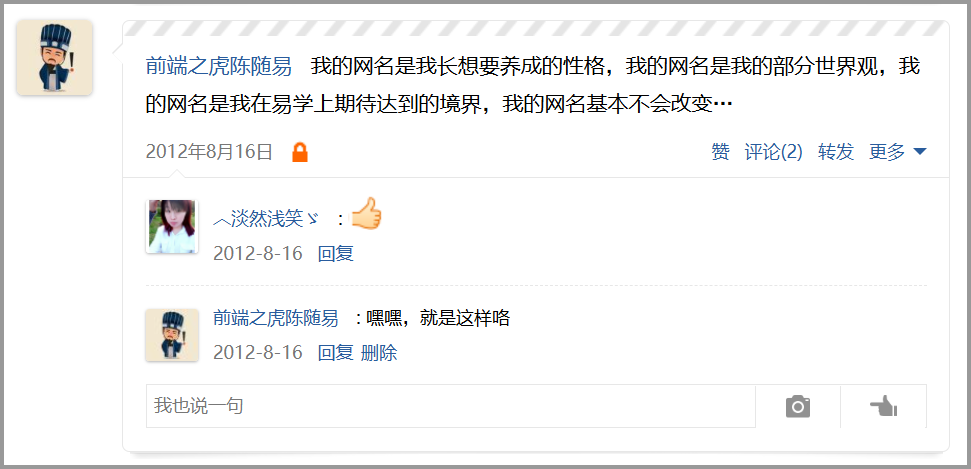Screen dimensions: 971x469
Task: Like the post with 赞
Action: [x=720, y=152]
